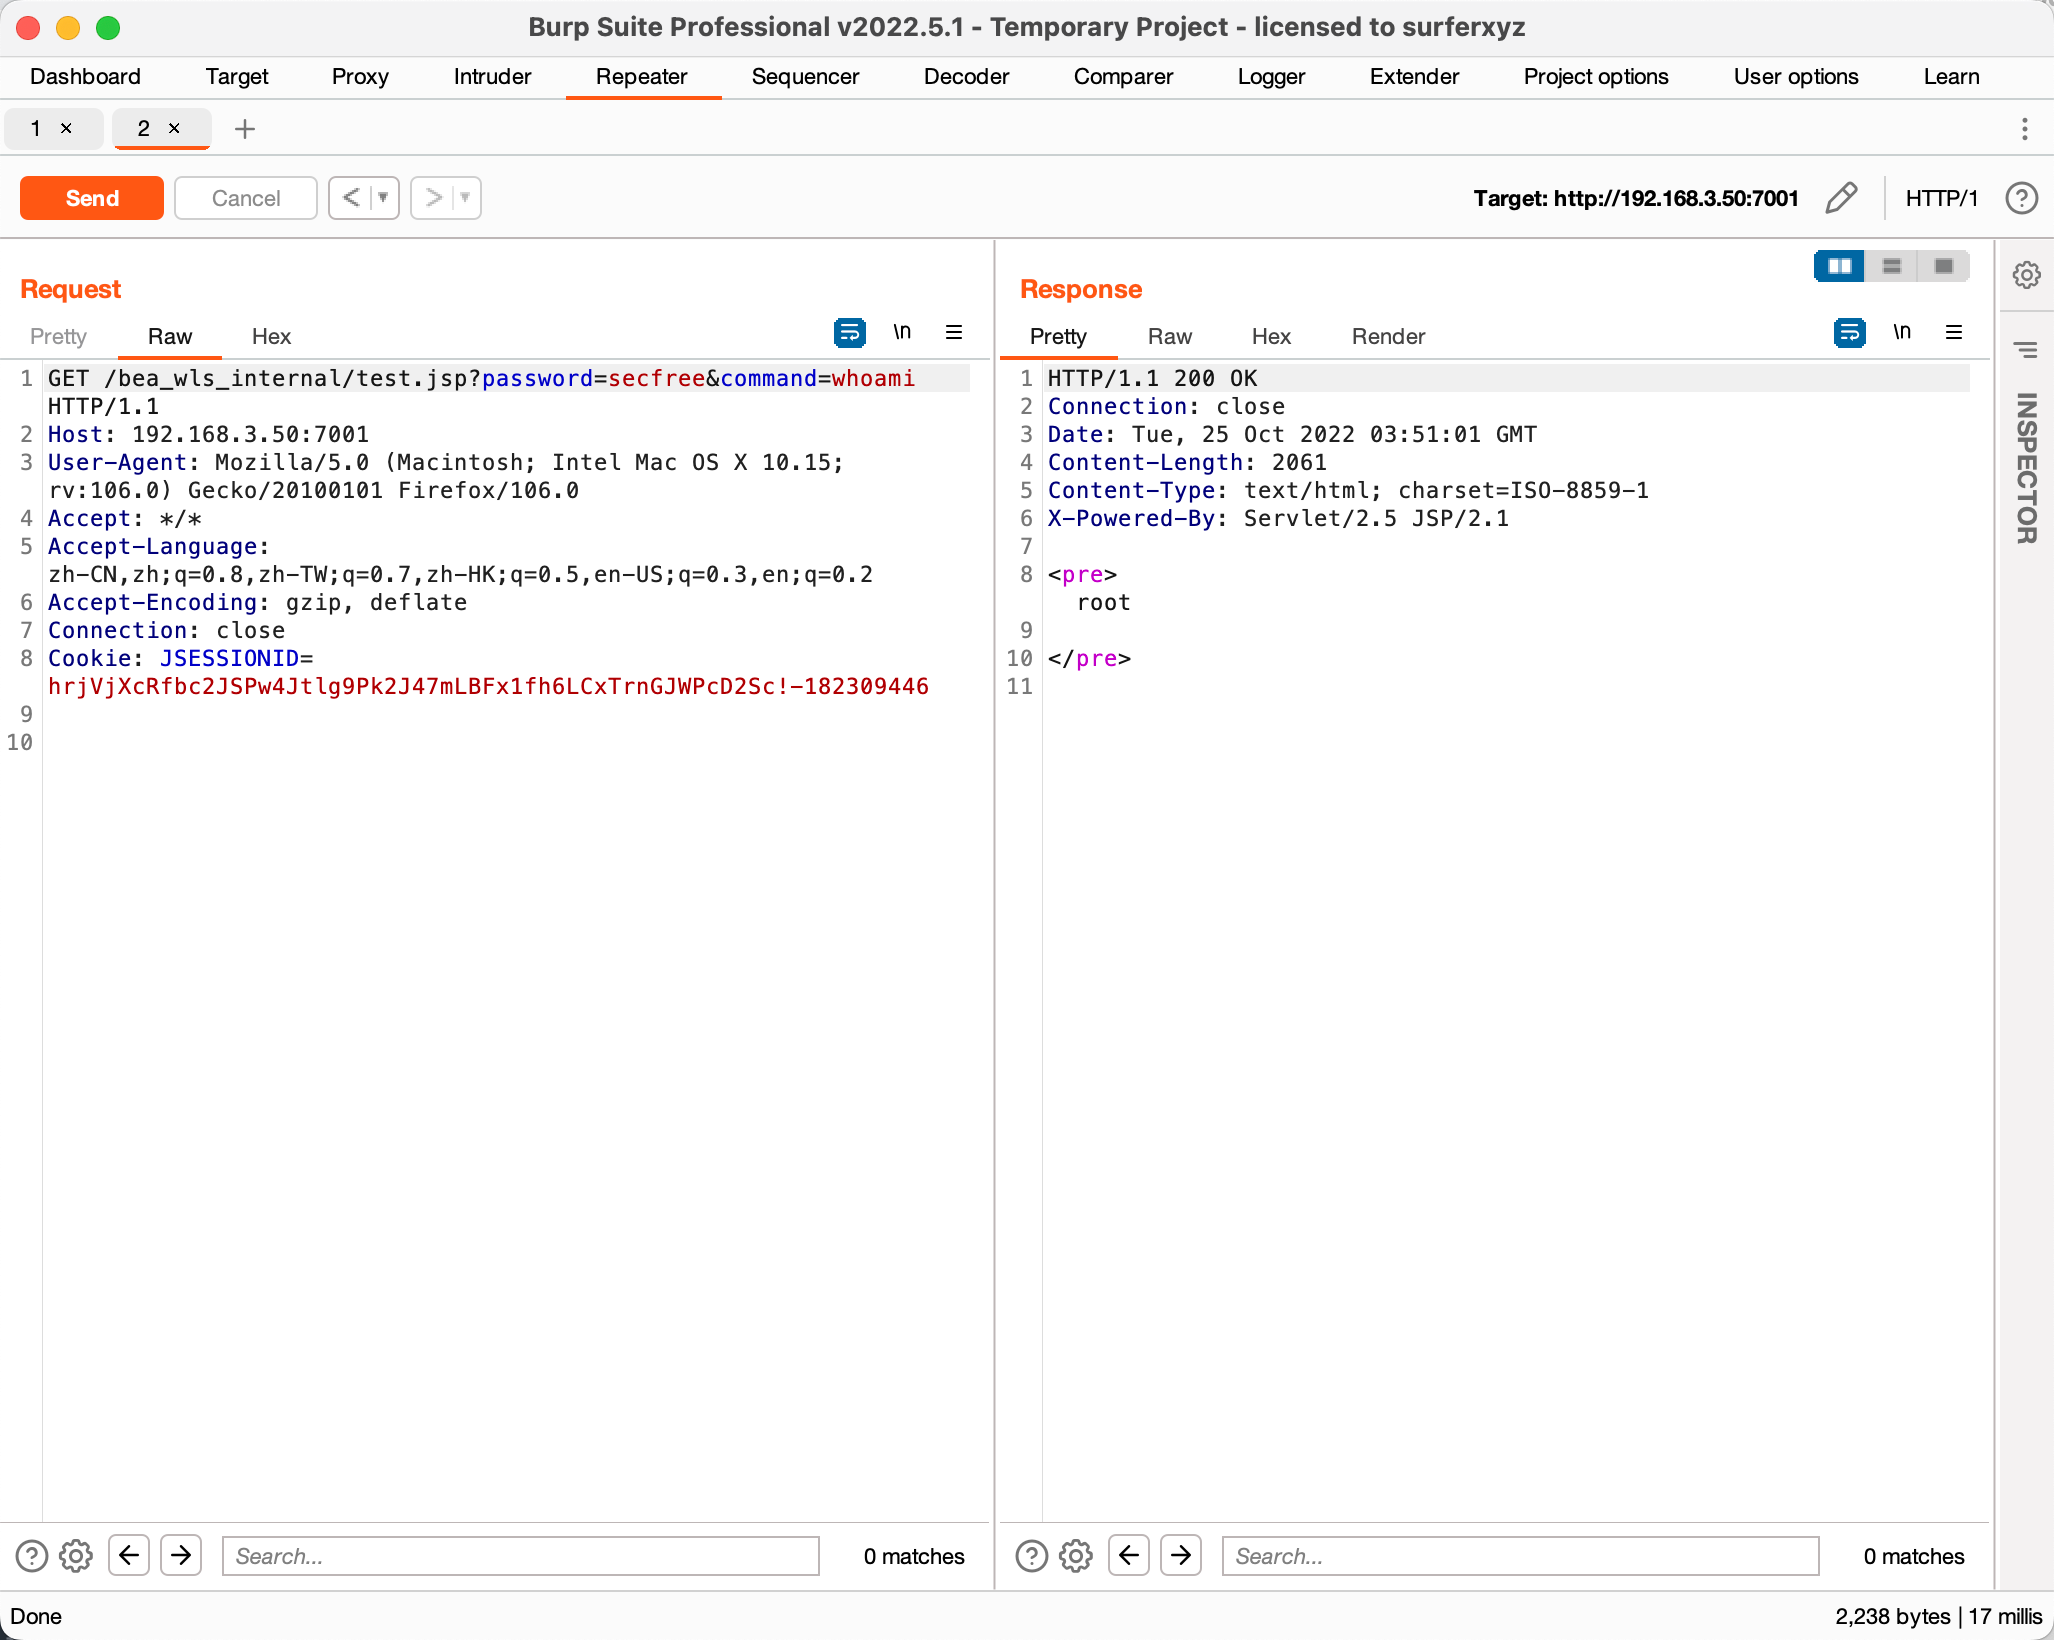Toggle word wrap in request editor
Image resolution: width=2054 pixels, height=1640 pixels.
[x=849, y=333]
